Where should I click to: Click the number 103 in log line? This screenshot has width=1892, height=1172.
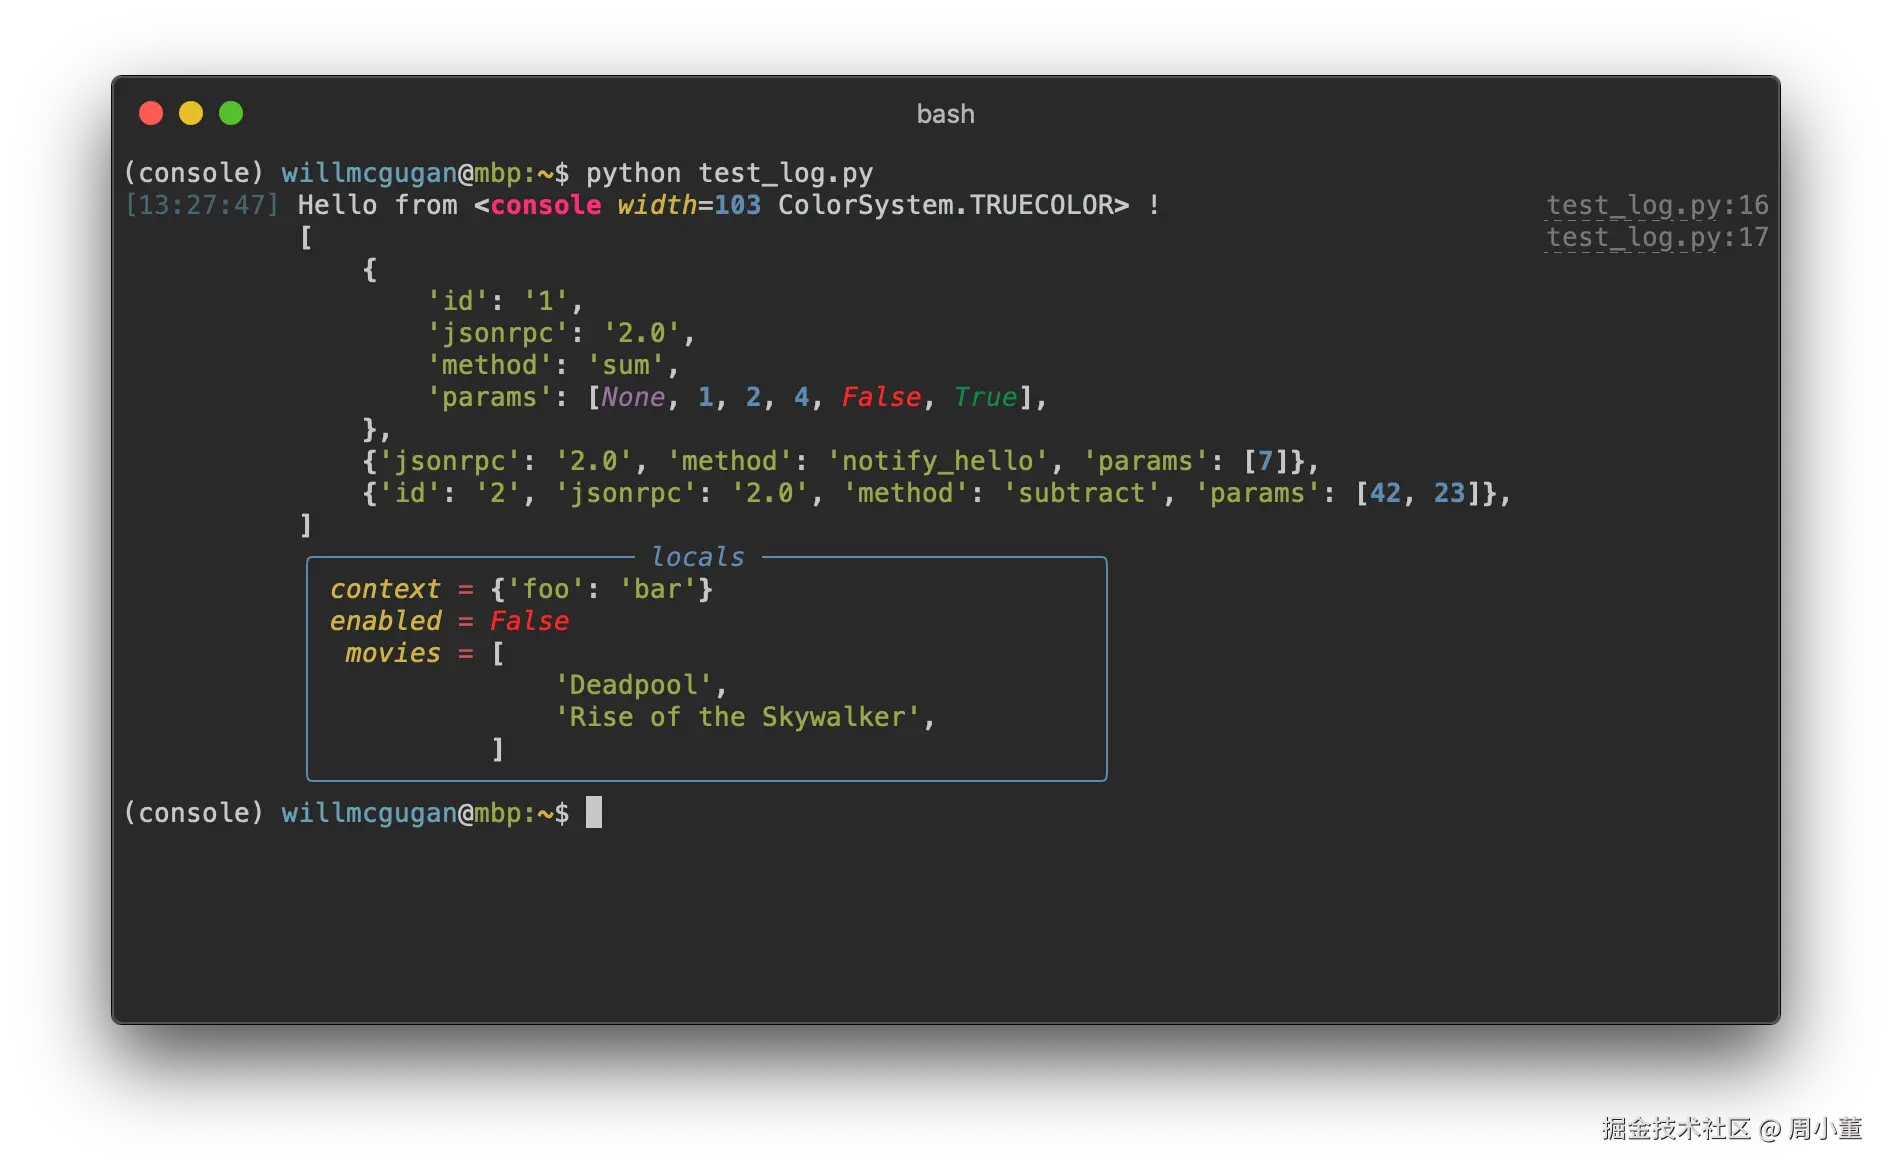pyautogui.click(x=737, y=205)
